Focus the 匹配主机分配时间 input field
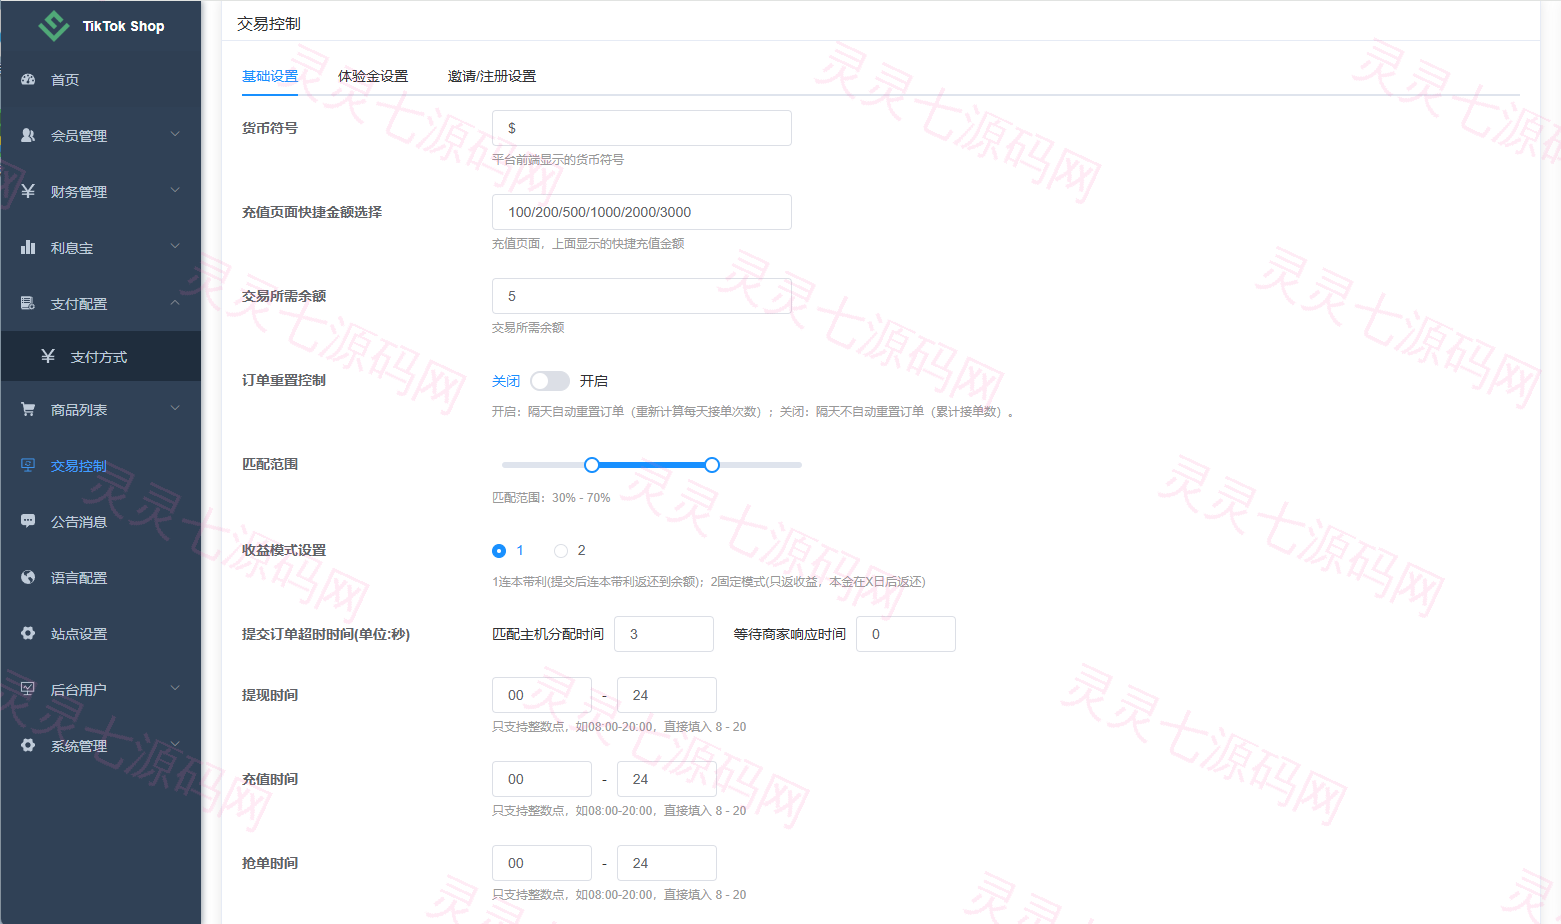The image size is (1561, 924). [x=664, y=634]
